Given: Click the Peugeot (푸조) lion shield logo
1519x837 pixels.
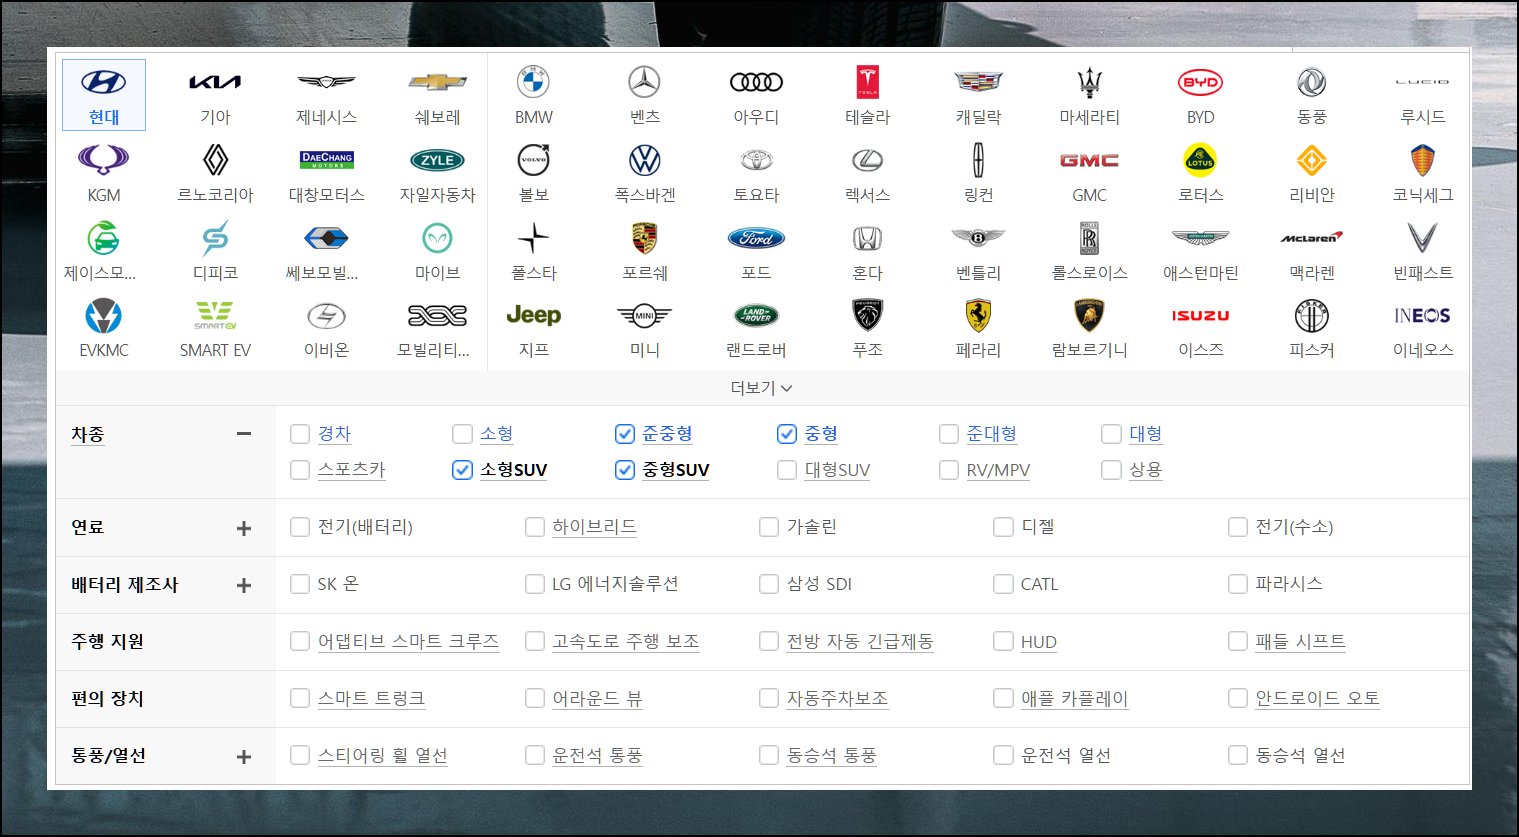Looking at the screenshot, I should point(867,315).
